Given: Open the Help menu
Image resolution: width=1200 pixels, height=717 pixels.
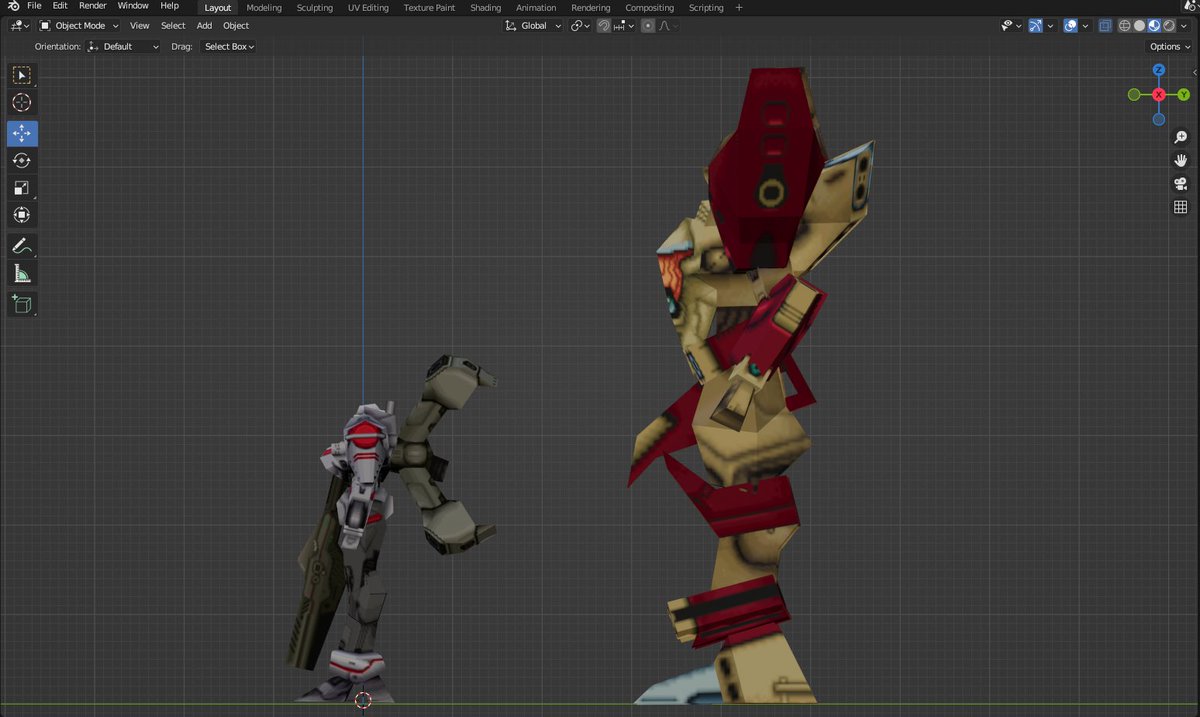Looking at the screenshot, I should [x=169, y=6].
